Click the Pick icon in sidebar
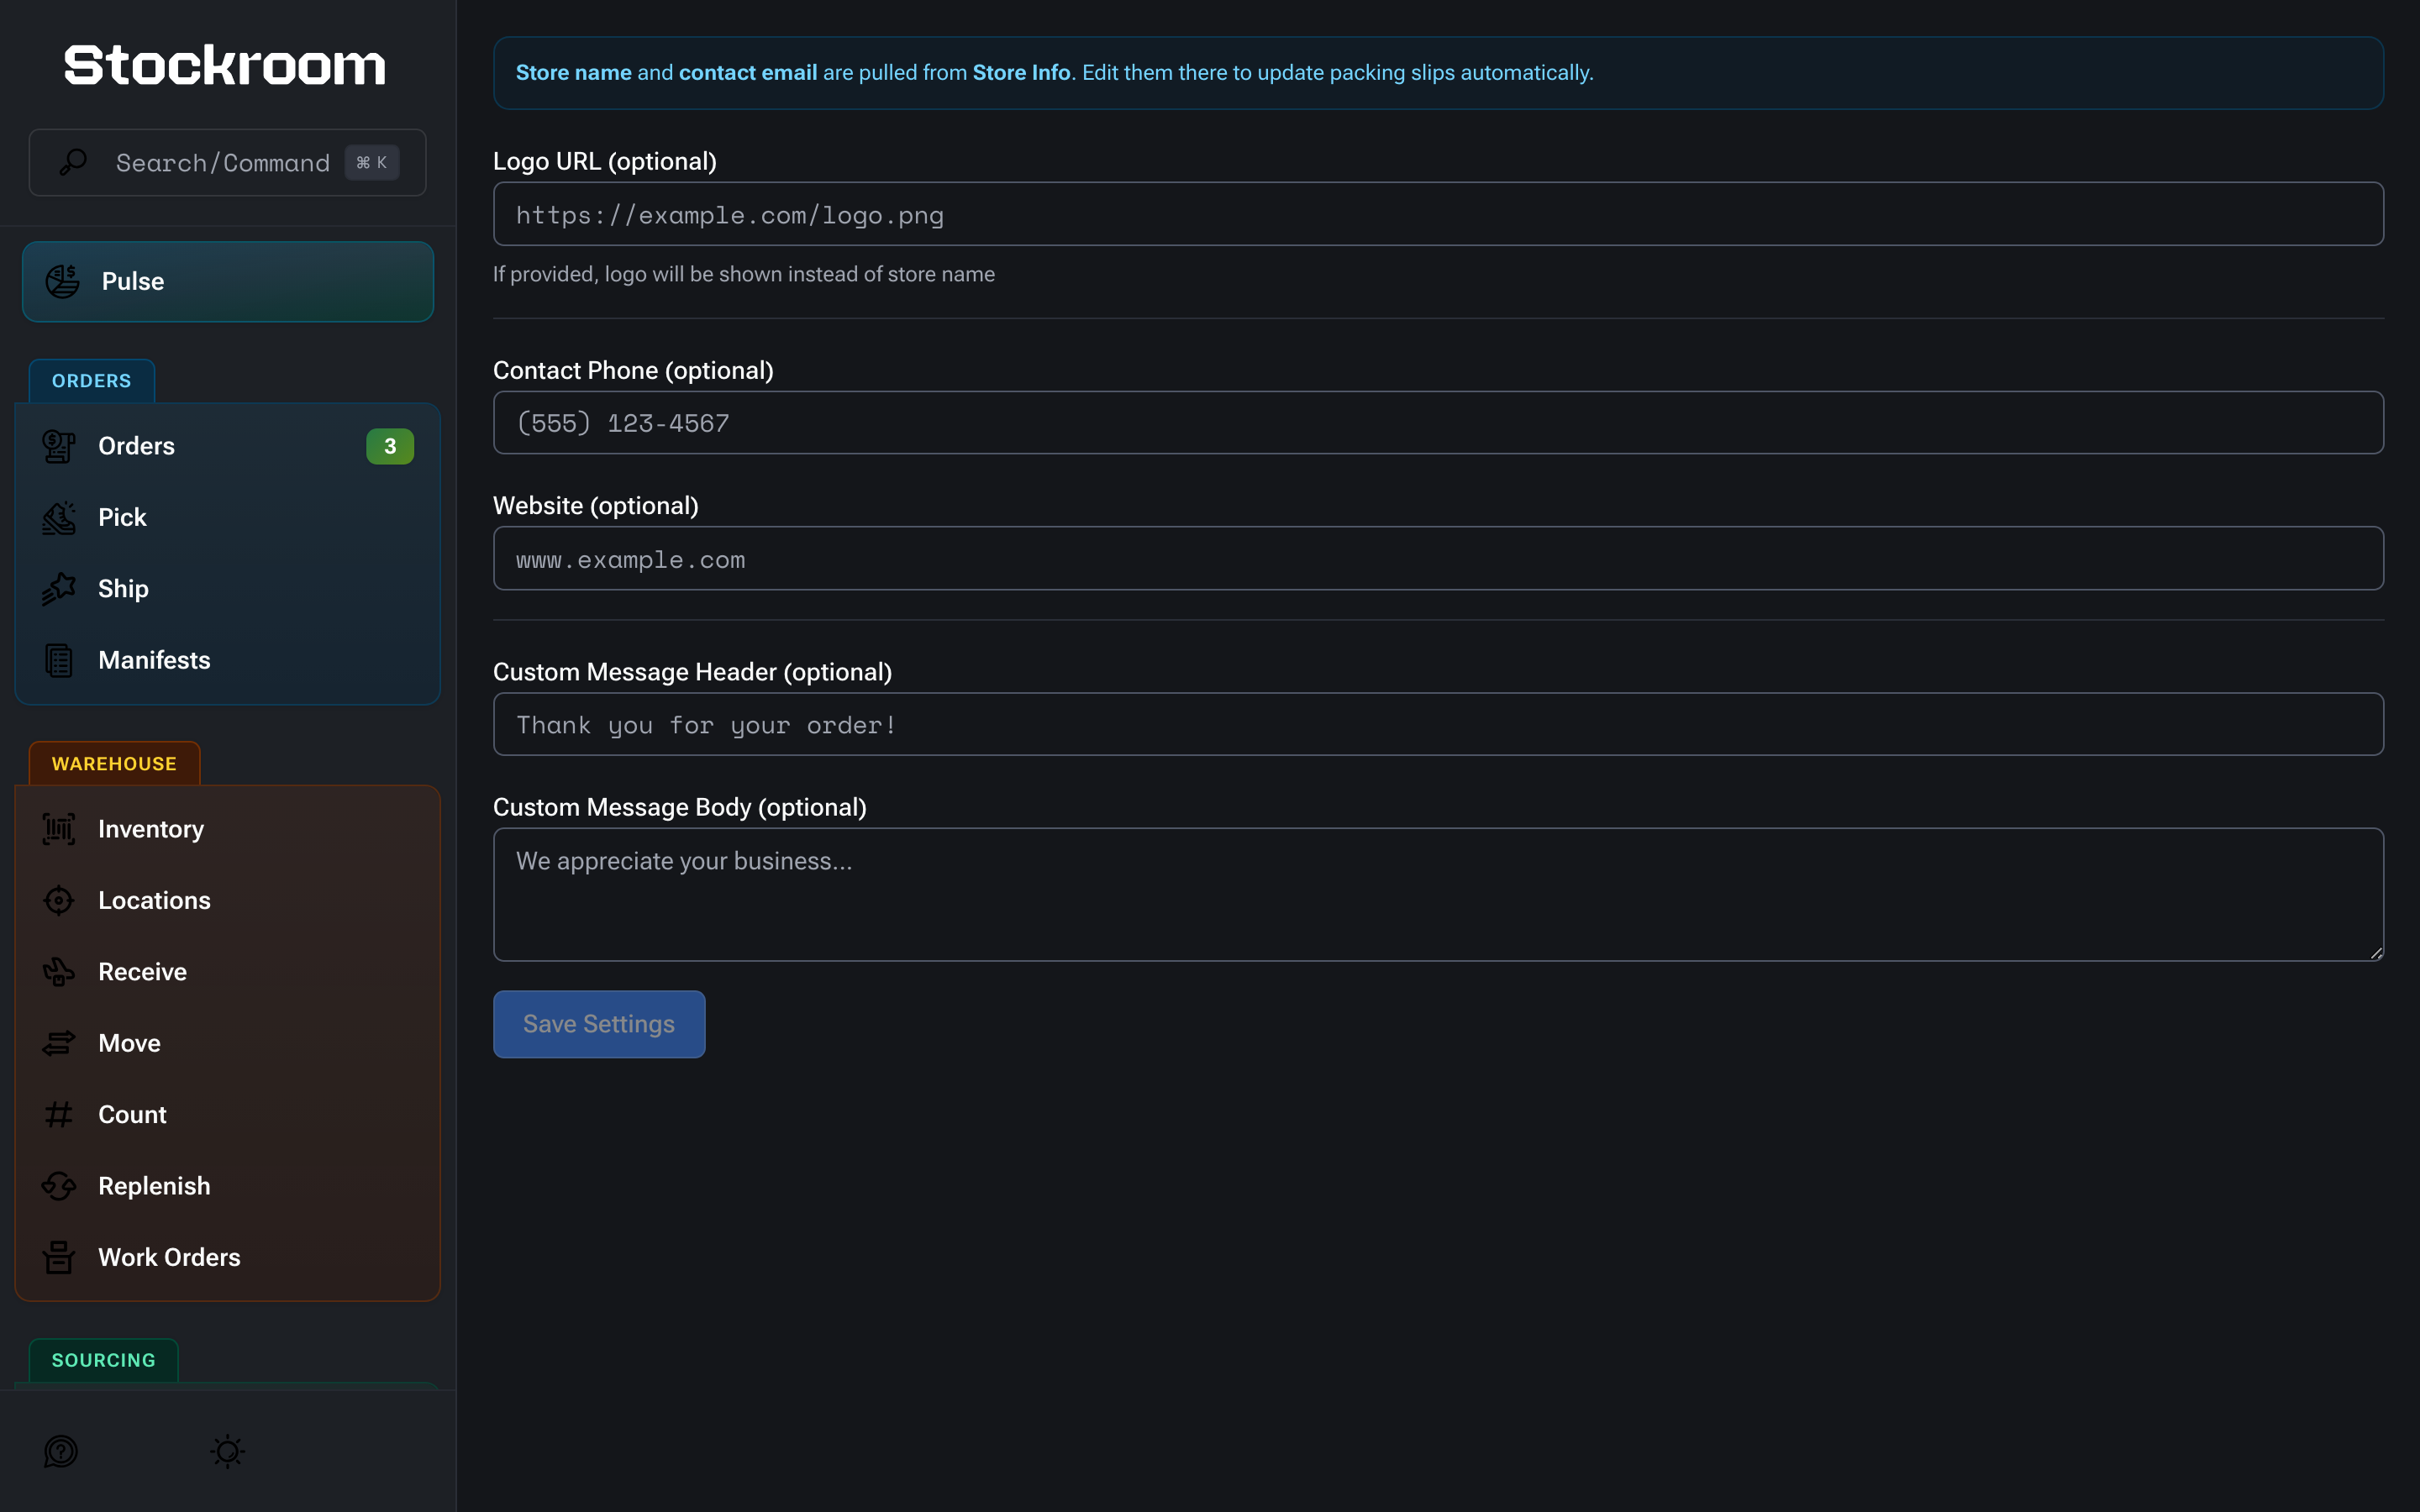 tap(59, 517)
